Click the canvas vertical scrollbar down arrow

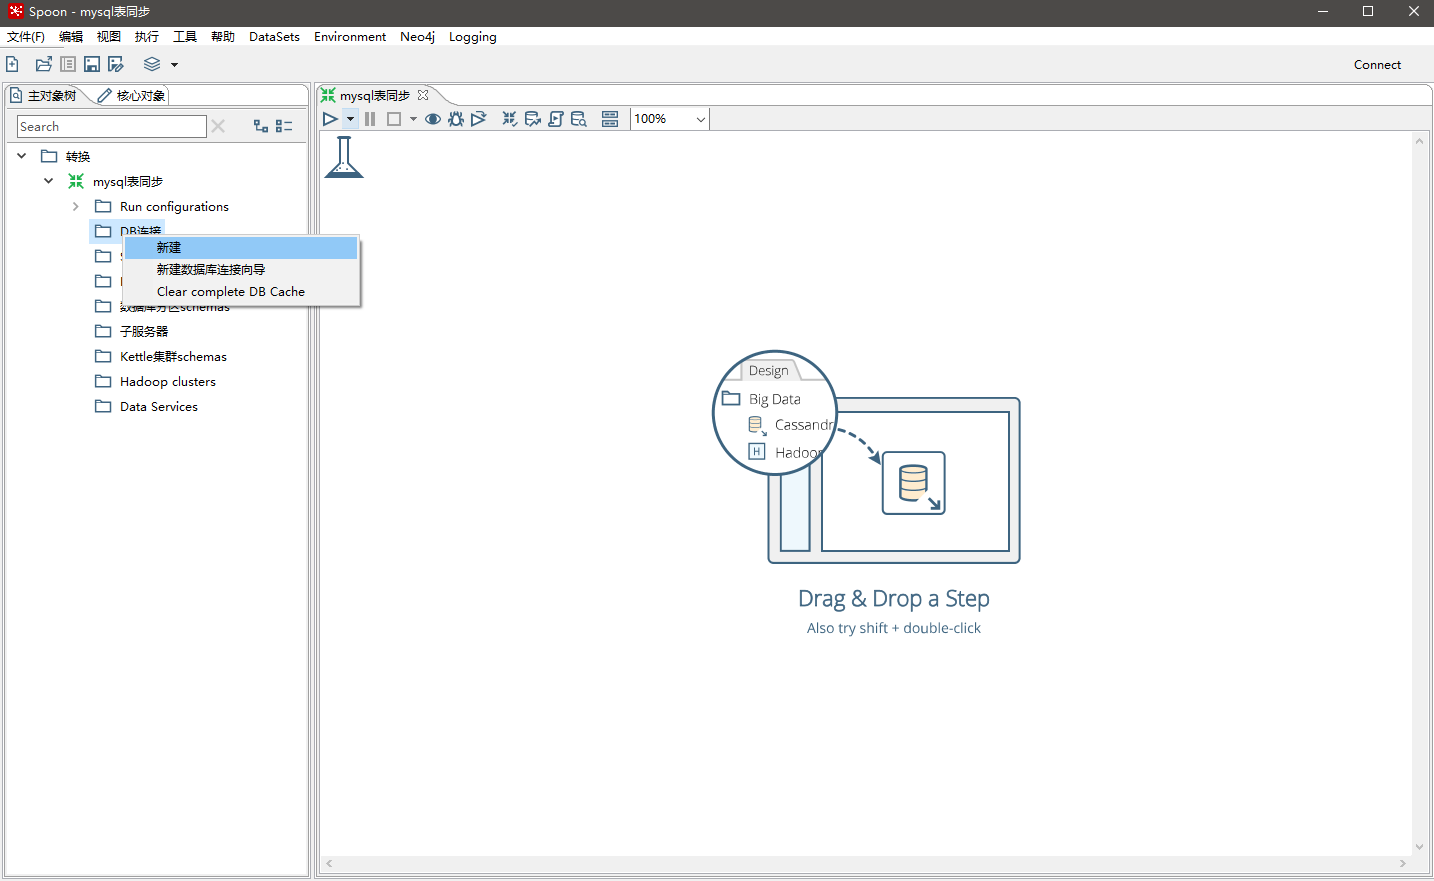(x=1419, y=847)
